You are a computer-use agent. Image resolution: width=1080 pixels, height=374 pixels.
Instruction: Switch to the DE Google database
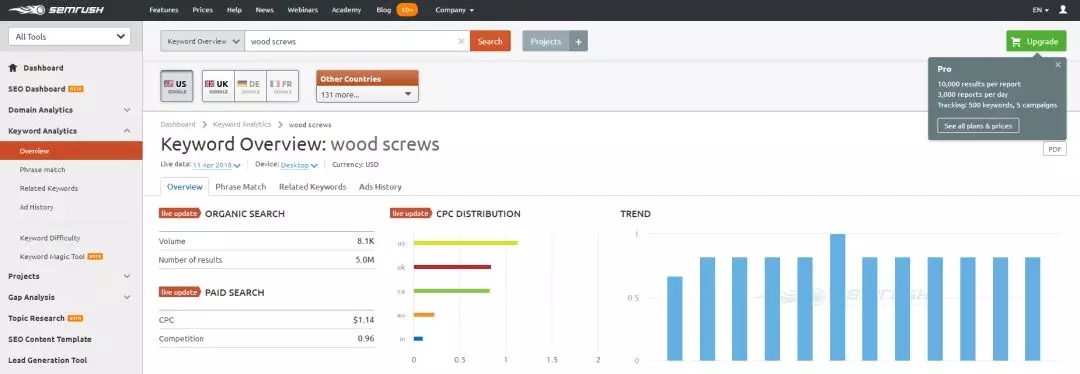pos(250,86)
